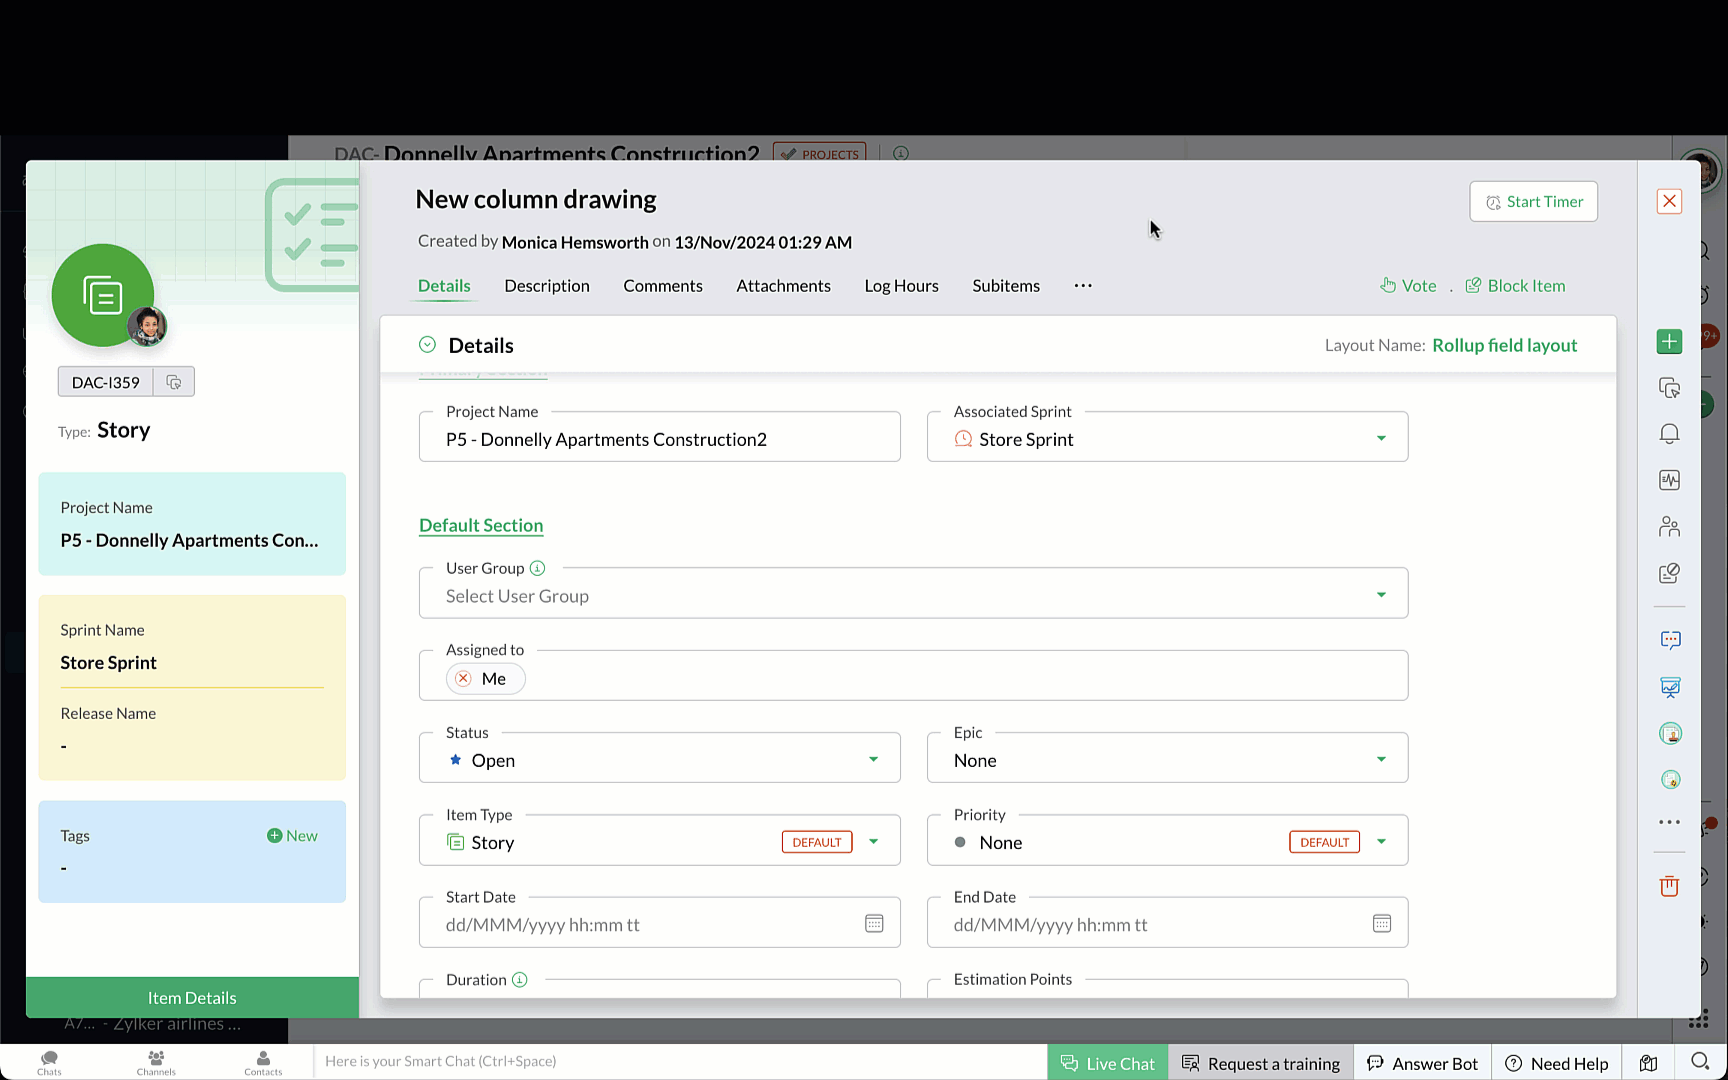
Task: Expand the Associated Sprint dropdown
Action: pyautogui.click(x=1381, y=438)
